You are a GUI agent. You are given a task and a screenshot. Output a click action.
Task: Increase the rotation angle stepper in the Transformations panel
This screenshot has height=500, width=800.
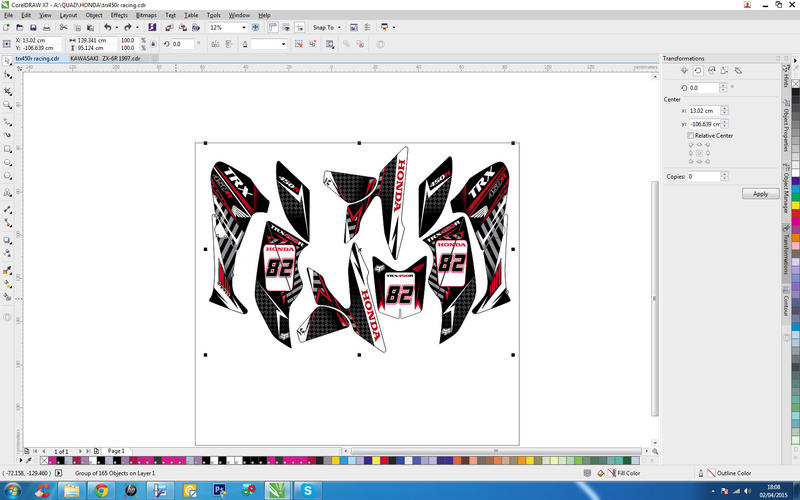pos(723,85)
